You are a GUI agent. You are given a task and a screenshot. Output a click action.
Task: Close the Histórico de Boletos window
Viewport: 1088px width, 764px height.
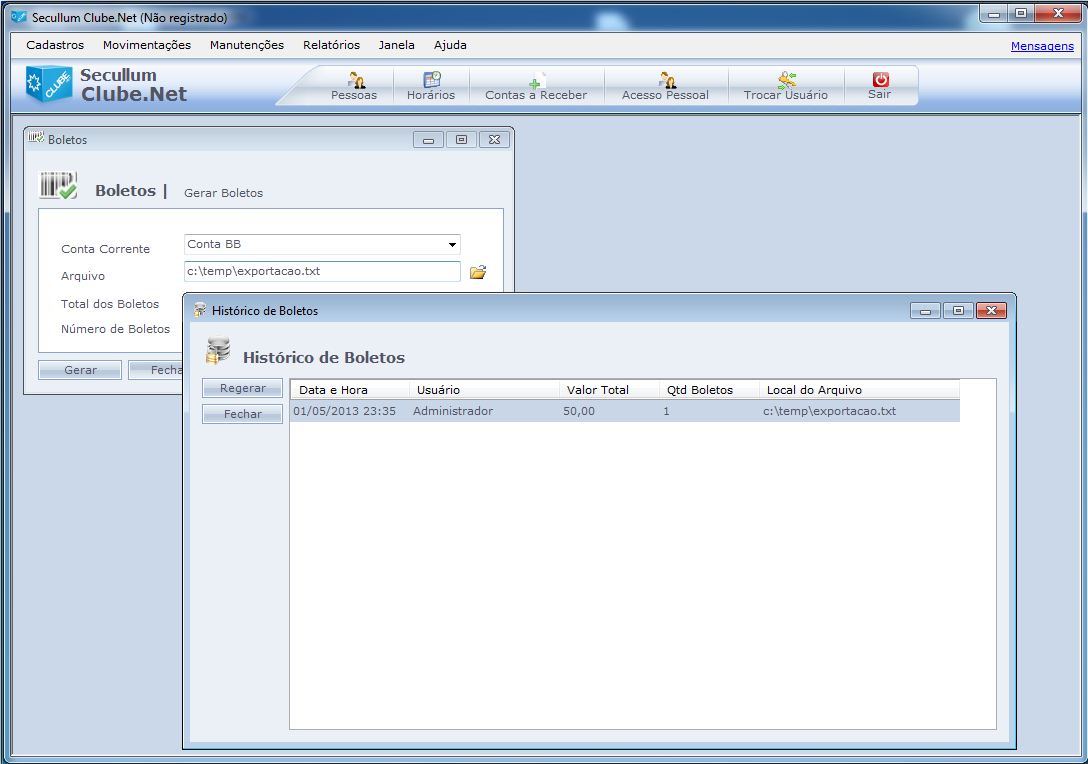(992, 310)
